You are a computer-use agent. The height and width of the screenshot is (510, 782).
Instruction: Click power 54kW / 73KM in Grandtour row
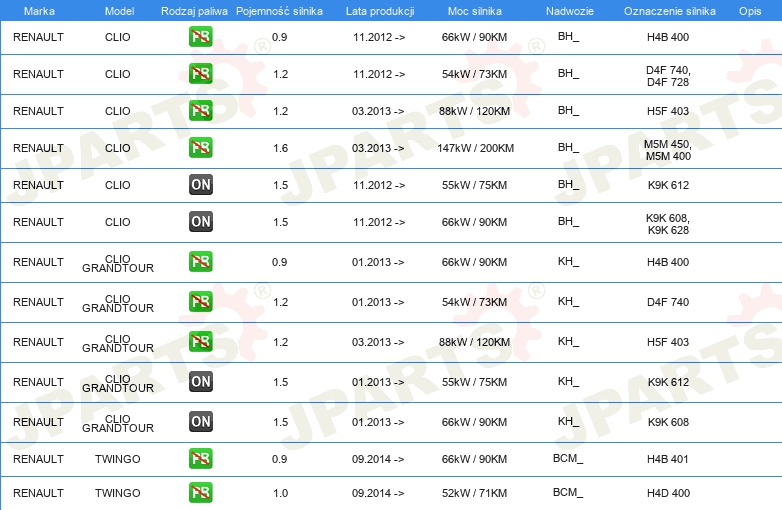(x=474, y=302)
